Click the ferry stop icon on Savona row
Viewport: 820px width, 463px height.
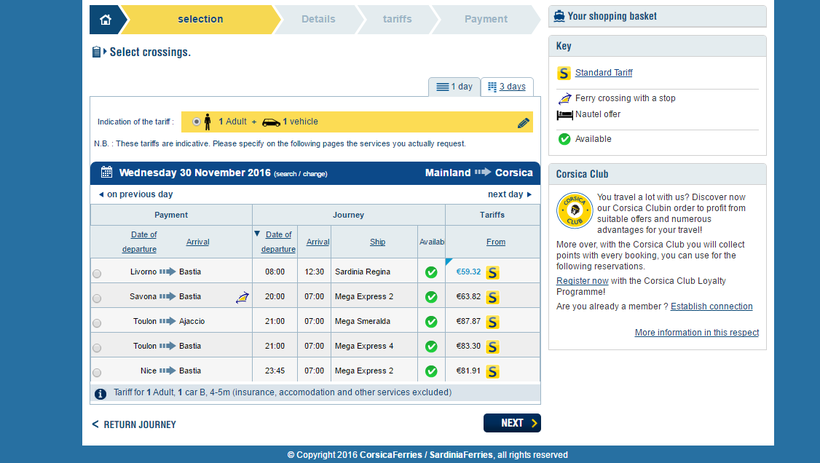242,297
